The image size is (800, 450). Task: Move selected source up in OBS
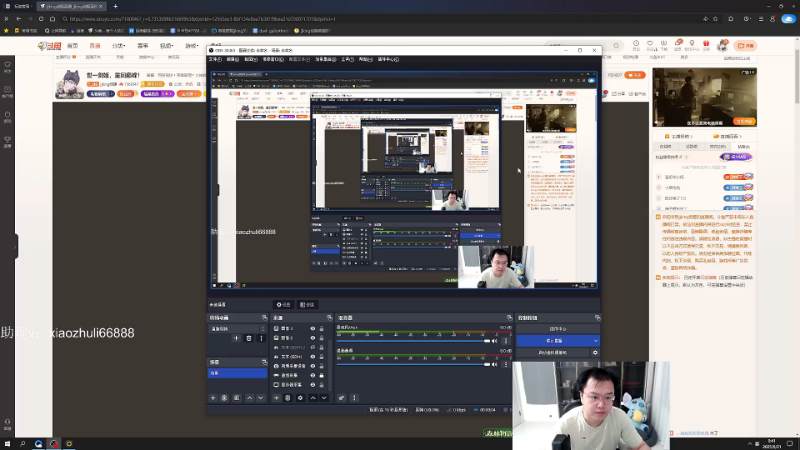pos(313,398)
